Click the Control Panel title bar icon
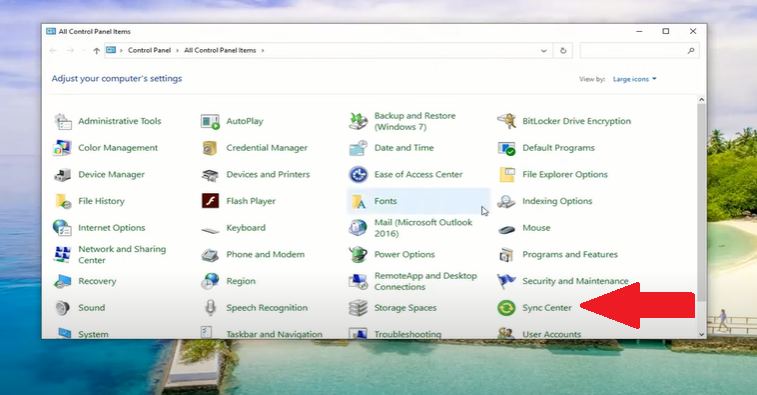The image size is (757, 395). pos(51,31)
